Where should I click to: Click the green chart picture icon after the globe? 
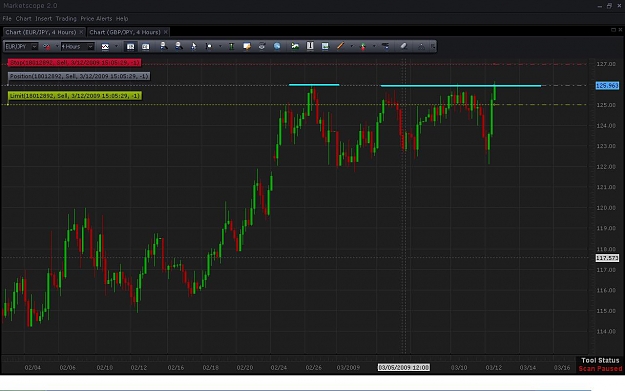coord(295,46)
